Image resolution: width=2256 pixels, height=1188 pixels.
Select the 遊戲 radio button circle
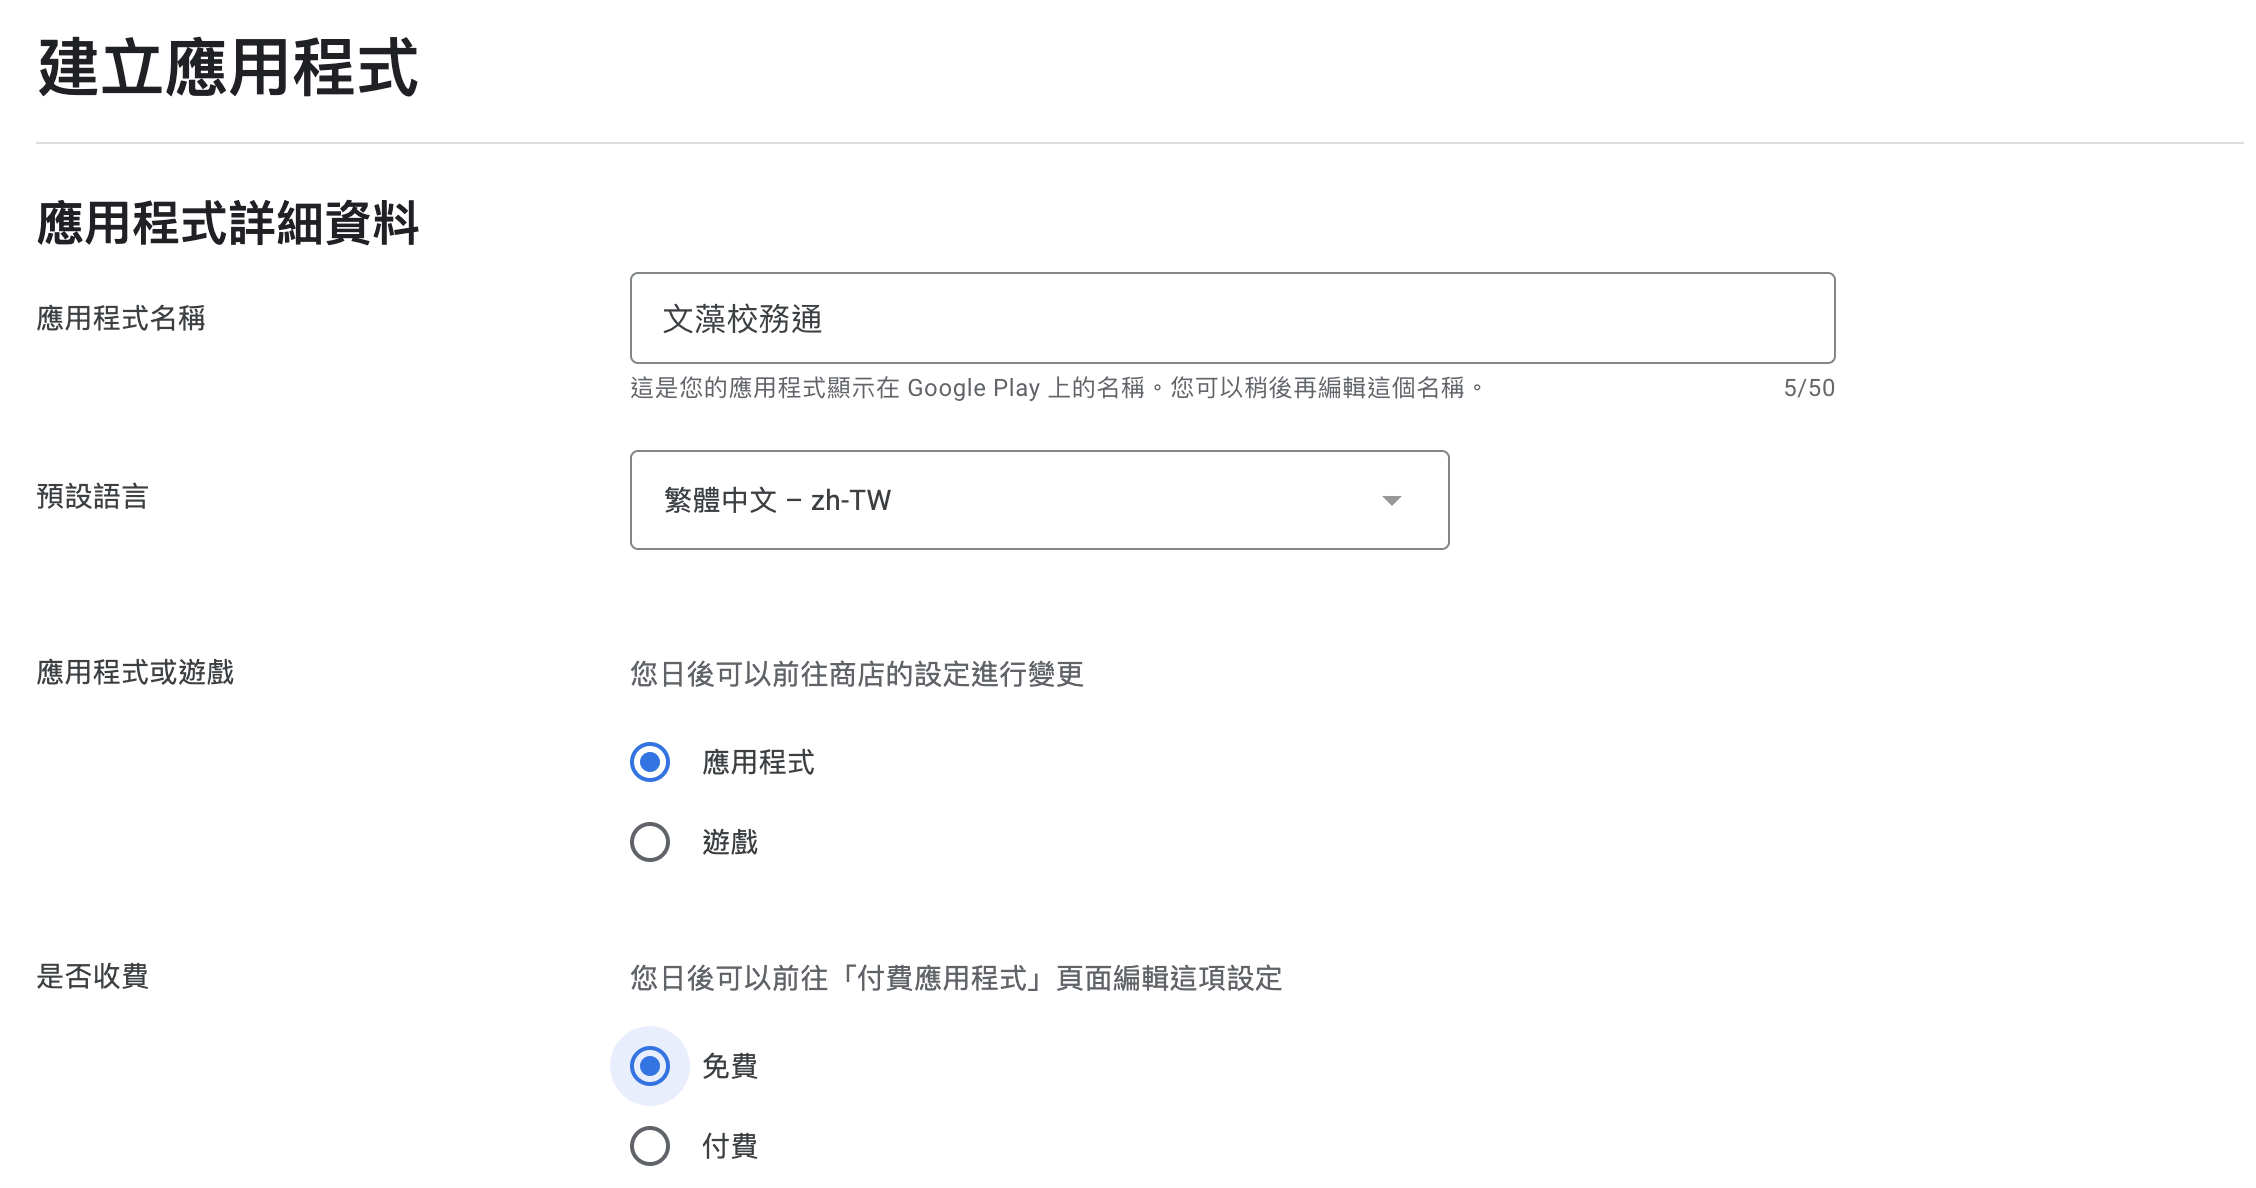pyautogui.click(x=650, y=842)
